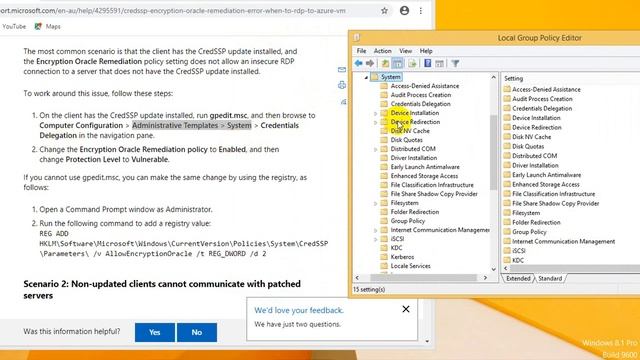Expand the Device Redirection tree node
The image size is (640, 360).
tap(376, 122)
